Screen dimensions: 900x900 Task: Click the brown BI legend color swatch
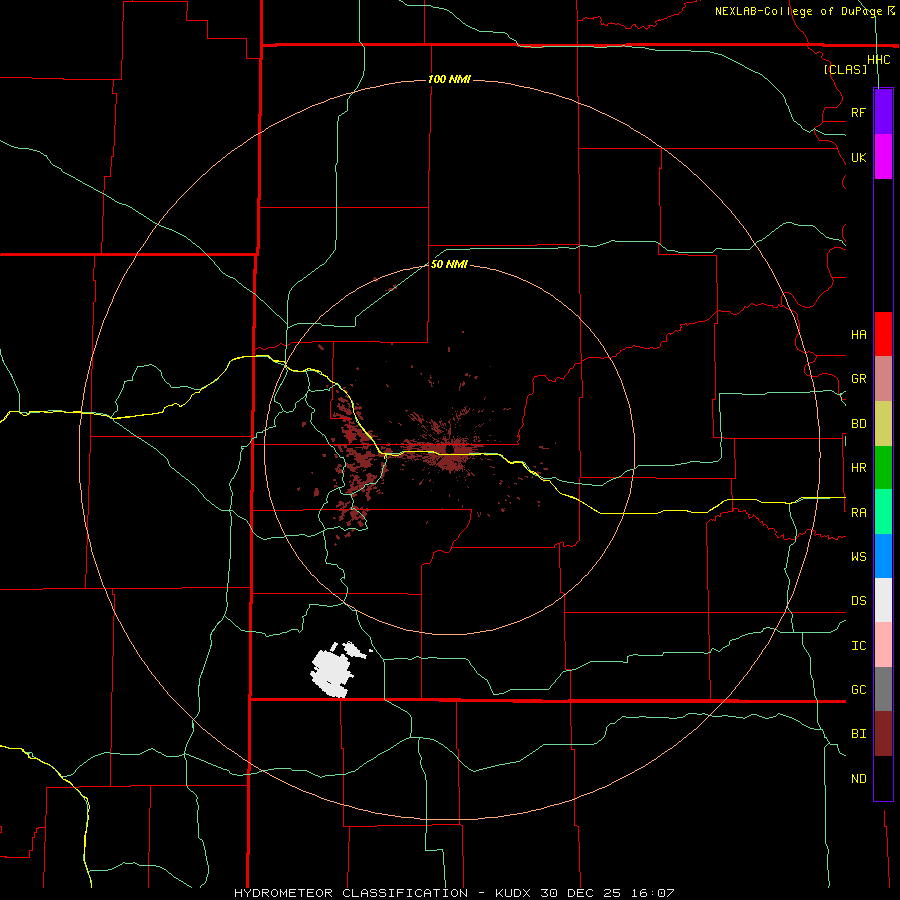[x=883, y=734]
